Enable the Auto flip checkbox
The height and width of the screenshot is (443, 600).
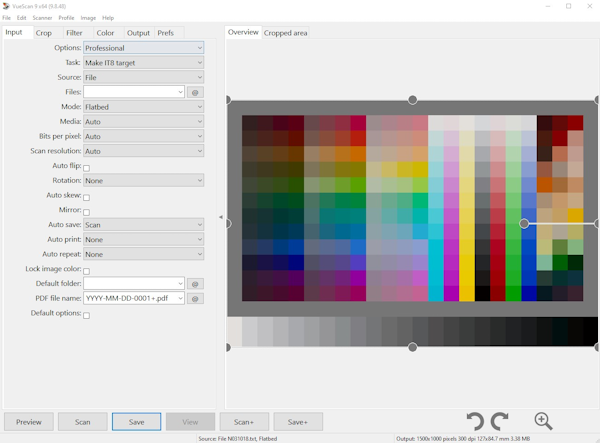tap(86, 167)
